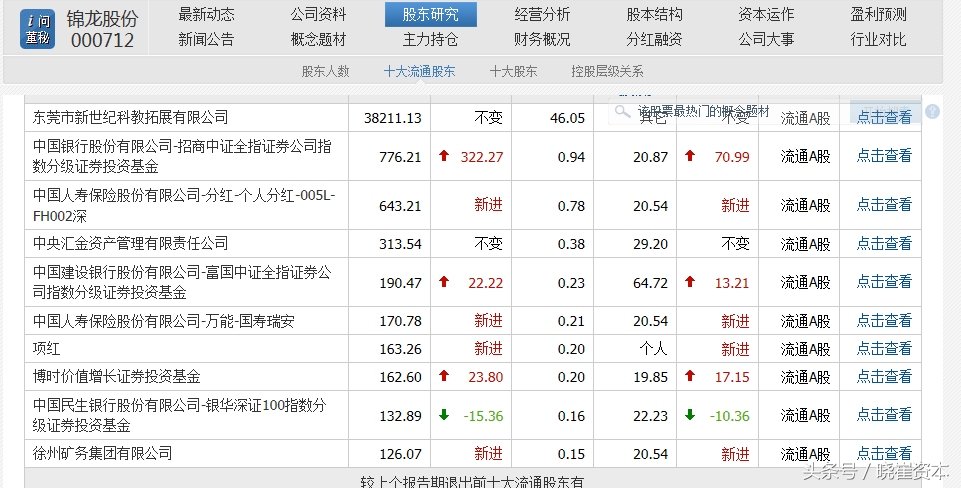
Task: Click 点击查看 for 东莞市新世纪科教拓展有限公司
Action: pos(884,117)
